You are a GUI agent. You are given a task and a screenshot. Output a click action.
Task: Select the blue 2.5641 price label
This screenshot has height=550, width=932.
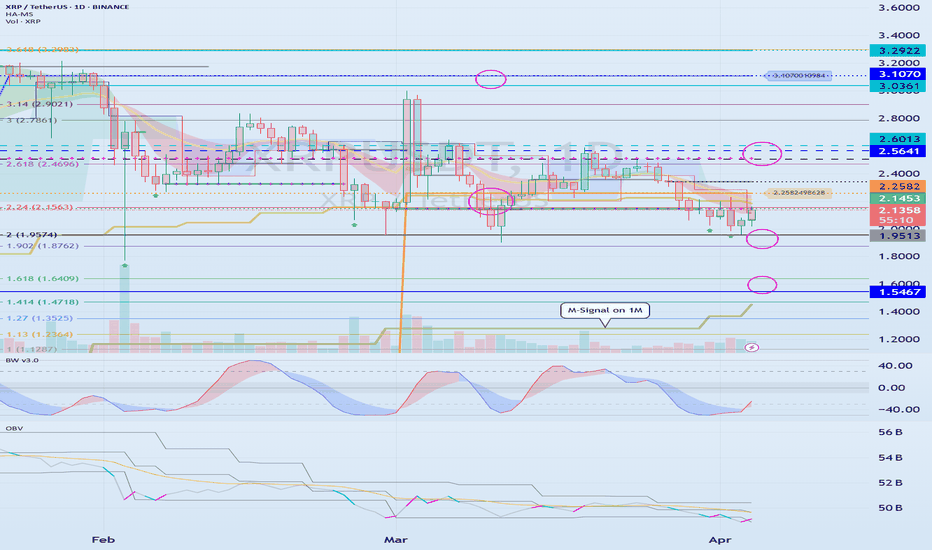click(898, 151)
